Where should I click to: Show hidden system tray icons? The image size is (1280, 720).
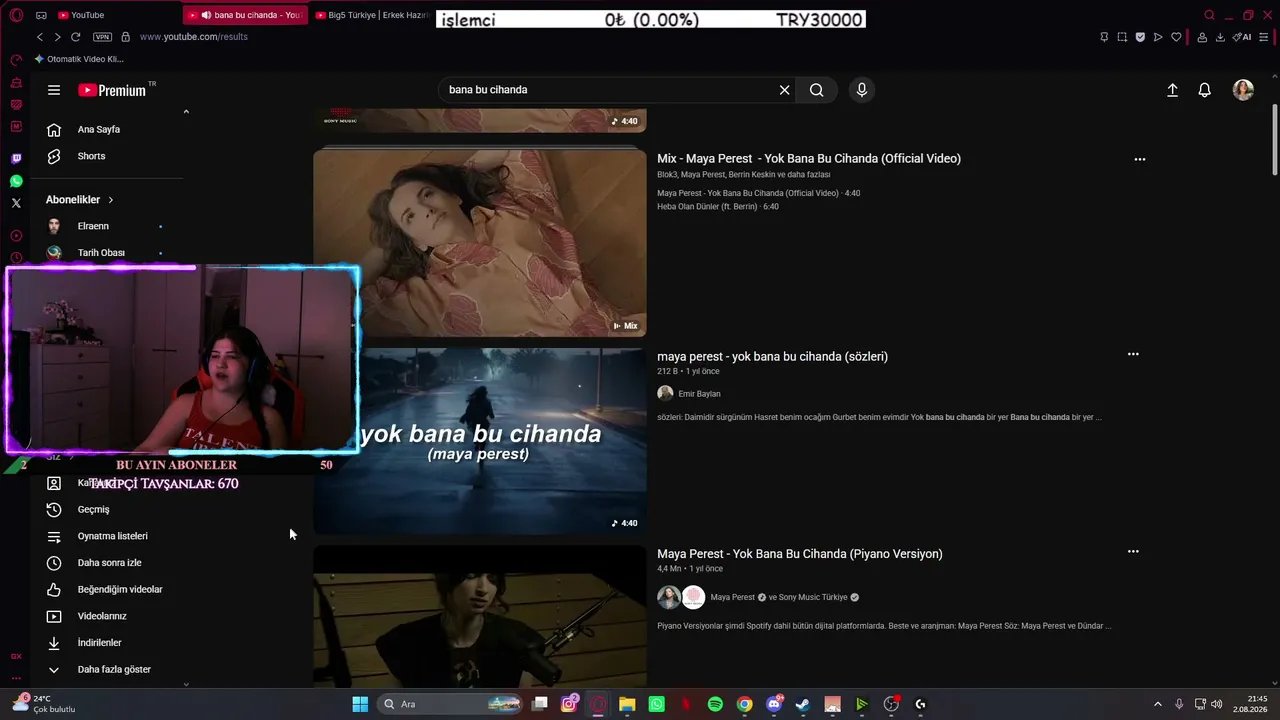pos(1158,704)
